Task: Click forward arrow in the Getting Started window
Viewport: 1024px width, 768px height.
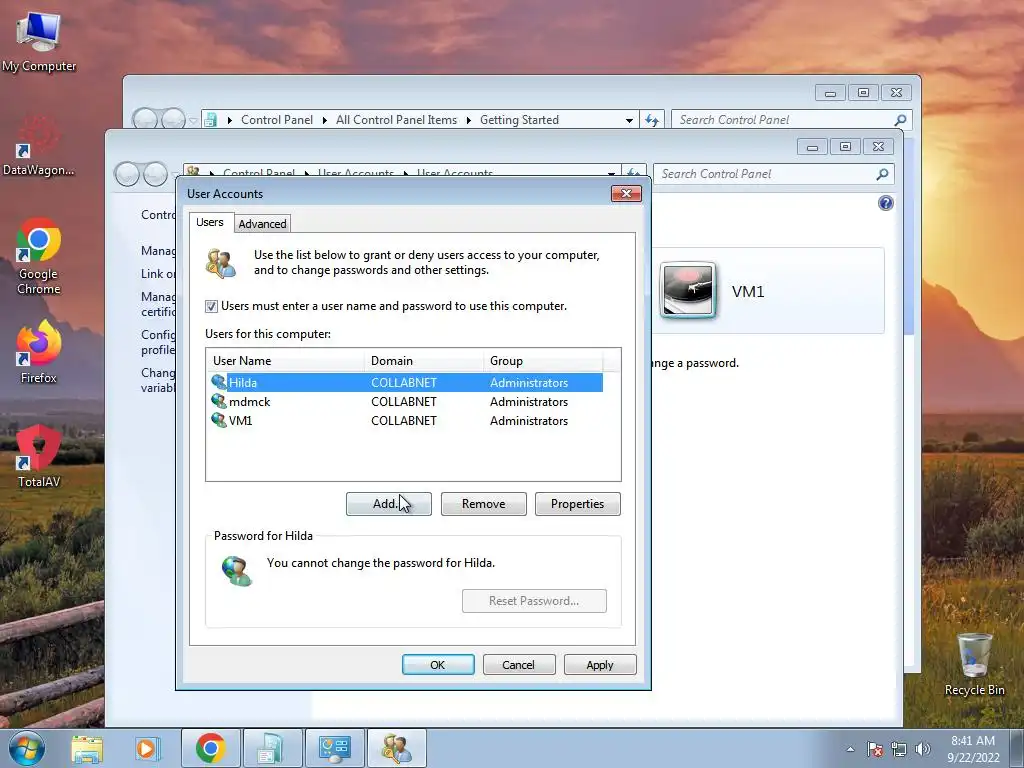Action: tap(173, 120)
